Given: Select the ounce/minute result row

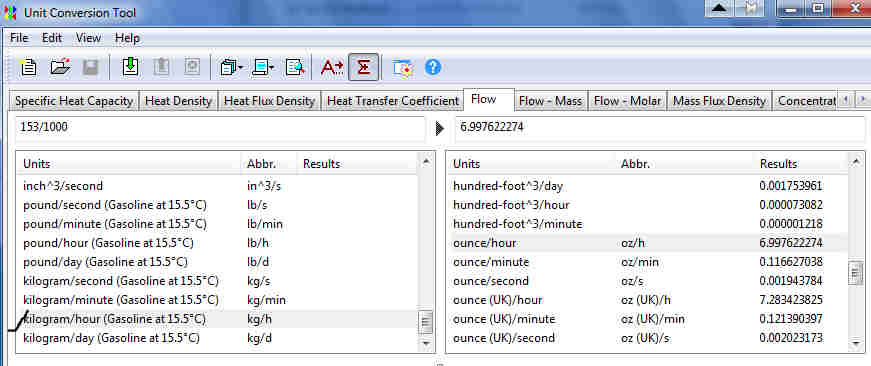Looking at the screenshot, I should pos(648,262).
